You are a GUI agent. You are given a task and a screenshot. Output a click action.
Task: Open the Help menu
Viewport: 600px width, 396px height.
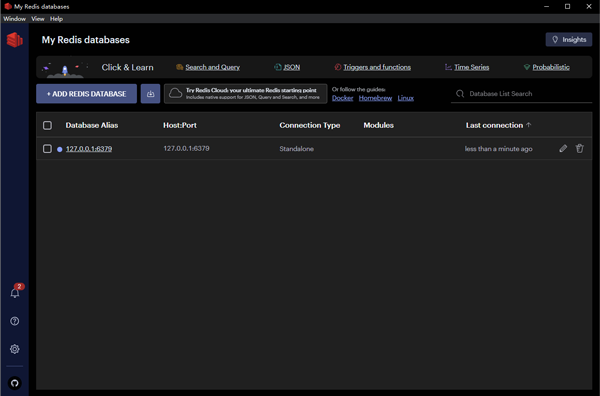point(56,19)
